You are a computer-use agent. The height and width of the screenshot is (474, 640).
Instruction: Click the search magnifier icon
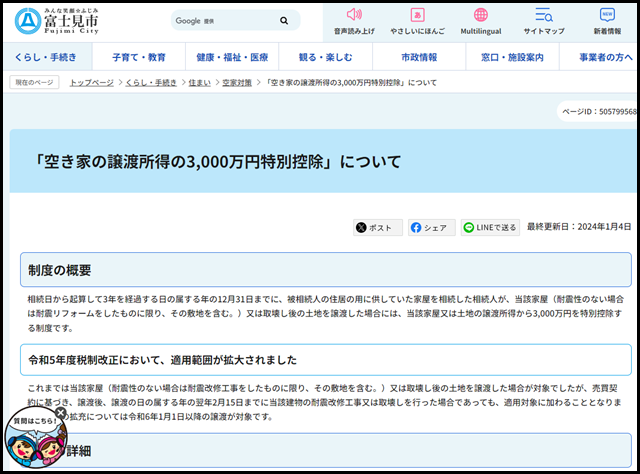[x=284, y=20]
